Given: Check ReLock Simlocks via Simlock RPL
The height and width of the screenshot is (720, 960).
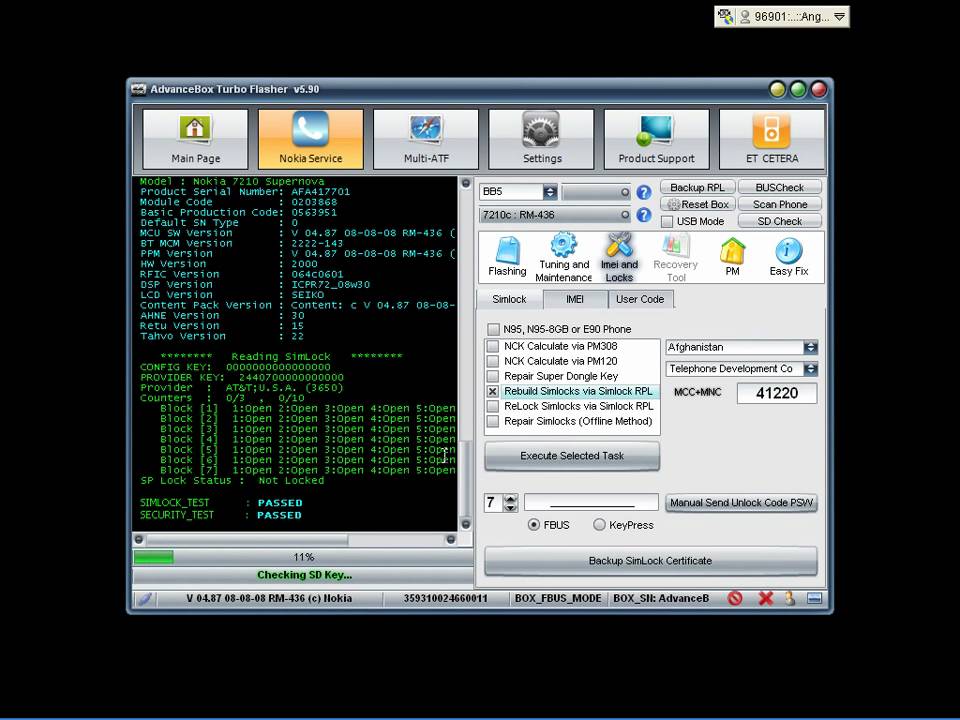Looking at the screenshot, I should point(493,406).
